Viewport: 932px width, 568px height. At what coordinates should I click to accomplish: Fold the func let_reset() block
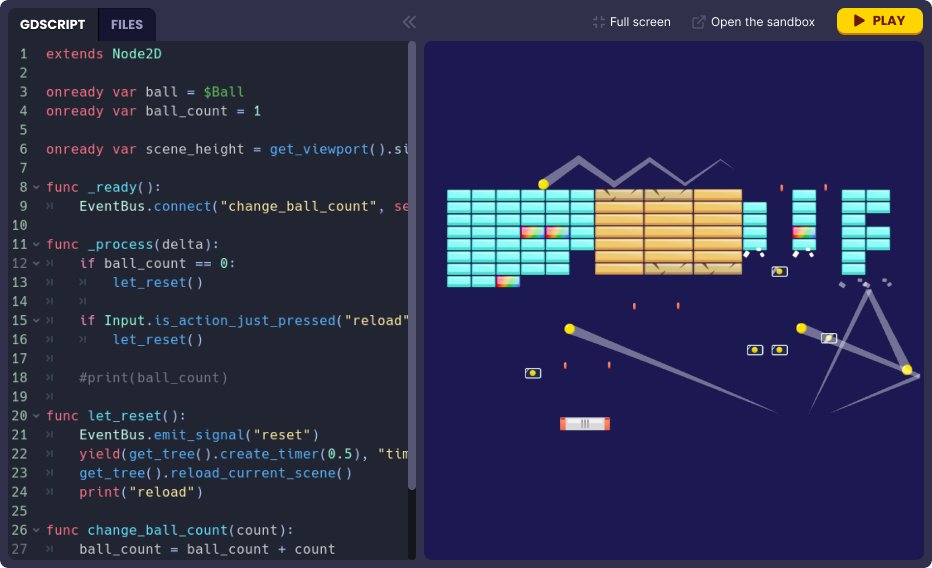pos(36,416)
